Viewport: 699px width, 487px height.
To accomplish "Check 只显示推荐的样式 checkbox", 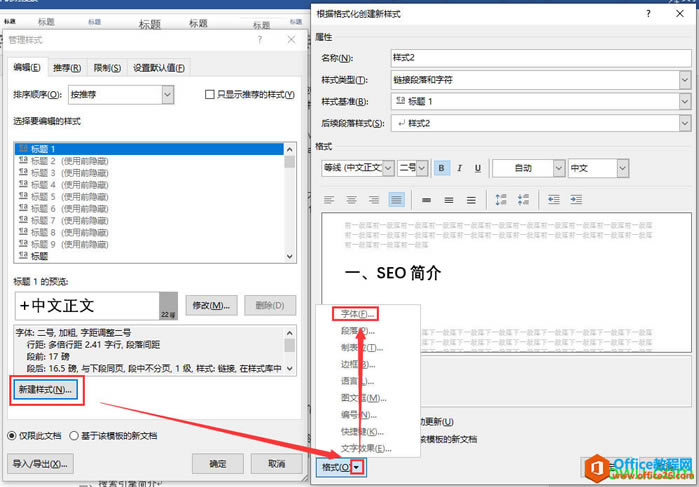I will [210, 95].
